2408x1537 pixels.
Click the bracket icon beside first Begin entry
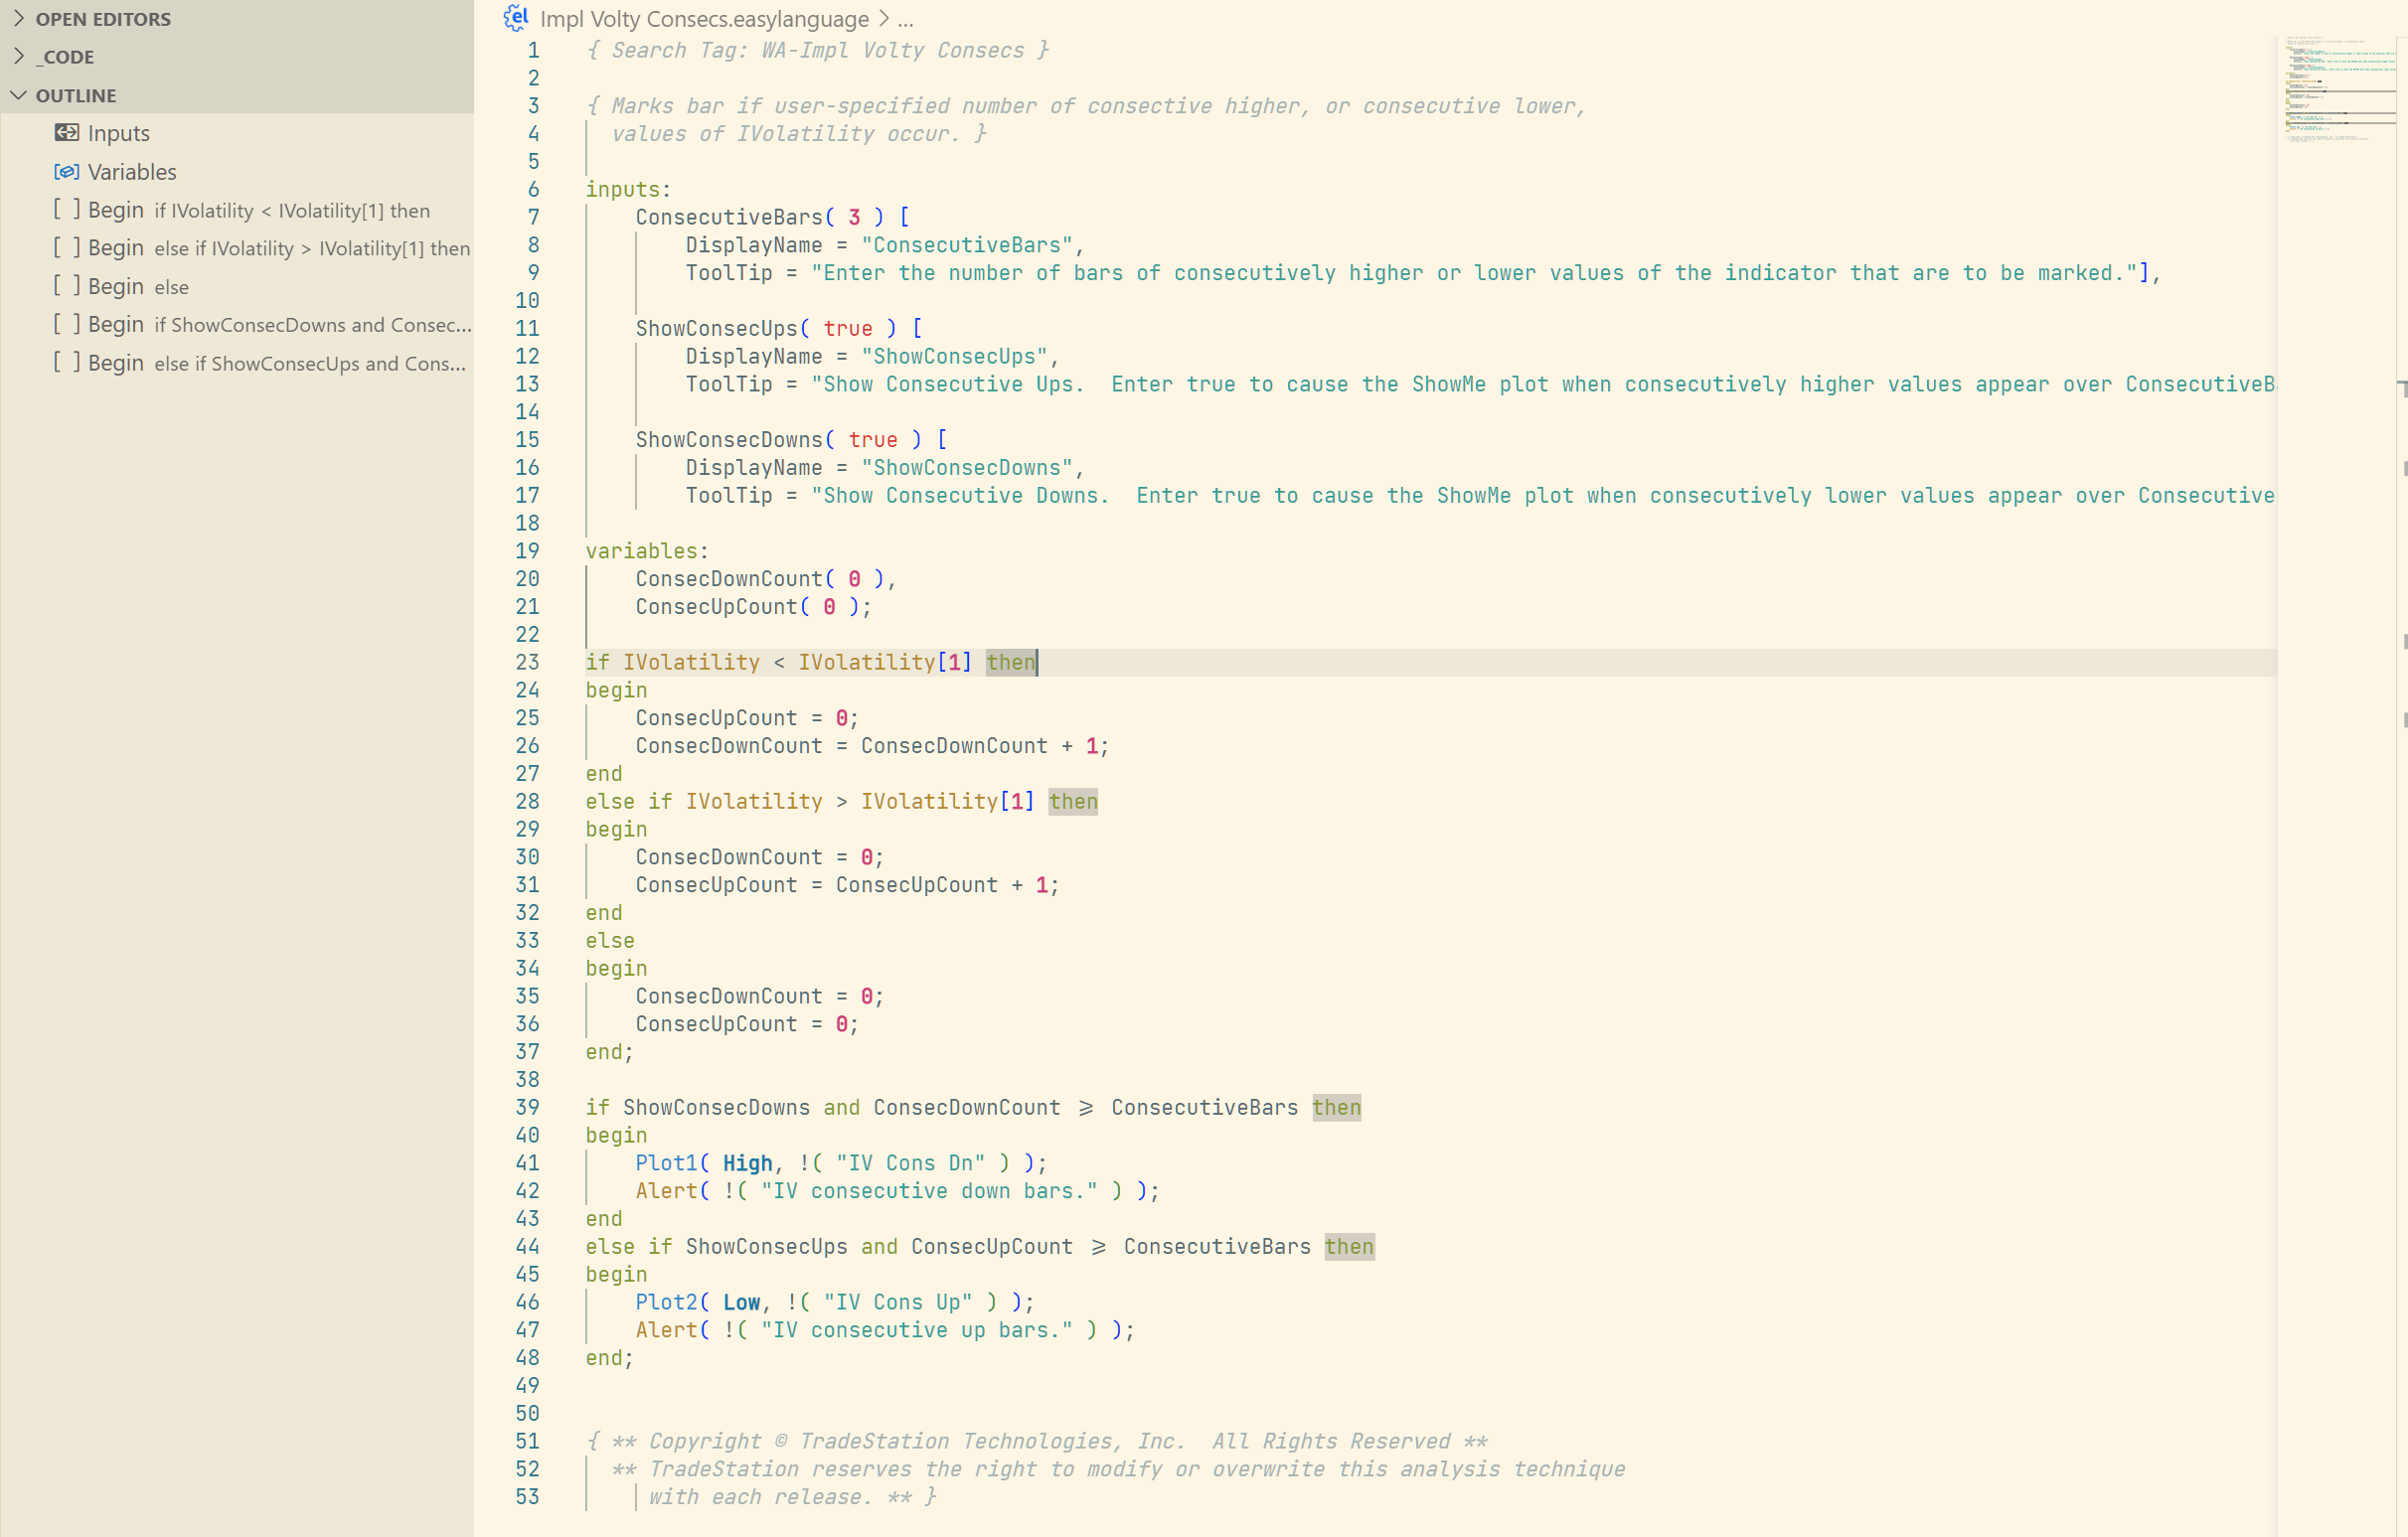[66, 209]
